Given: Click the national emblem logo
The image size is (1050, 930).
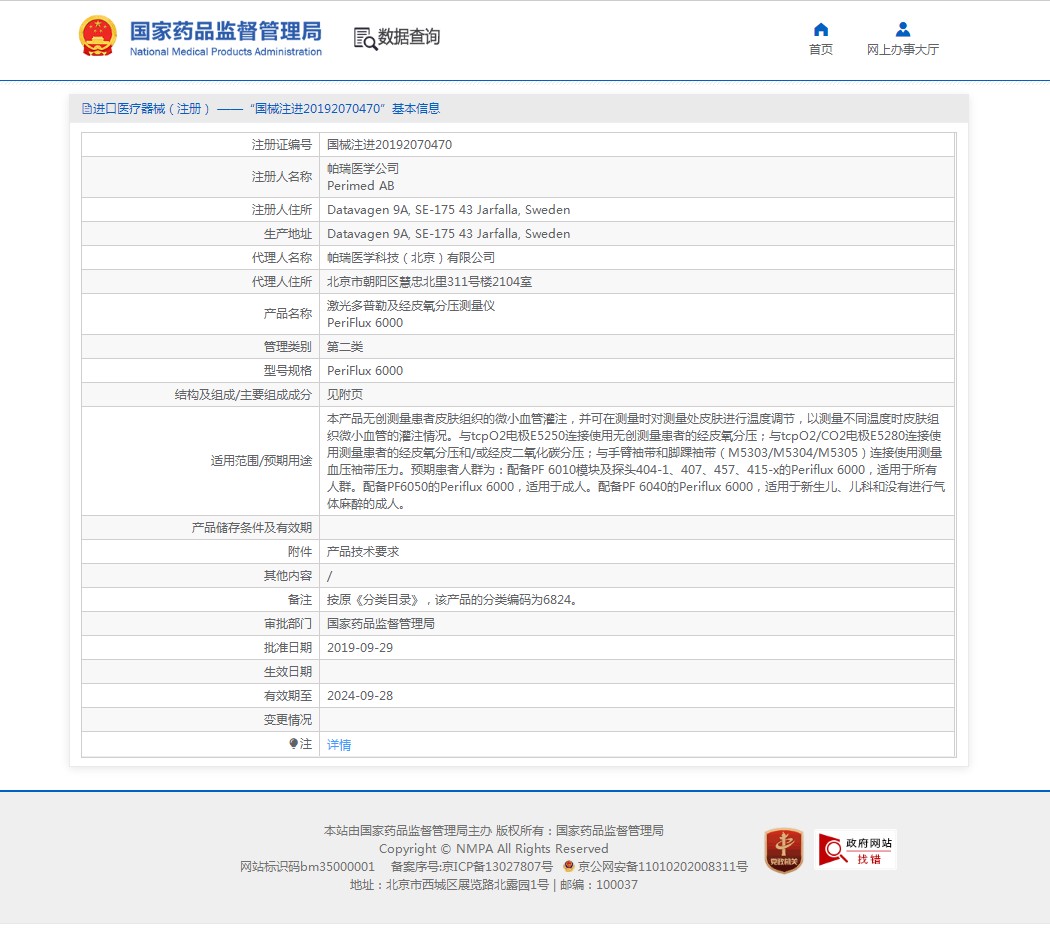Looking at the screenshot, I should (x=98, y=36).
